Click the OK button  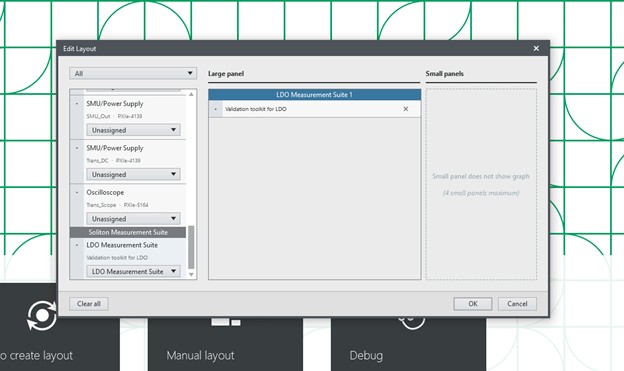(473, 304)
